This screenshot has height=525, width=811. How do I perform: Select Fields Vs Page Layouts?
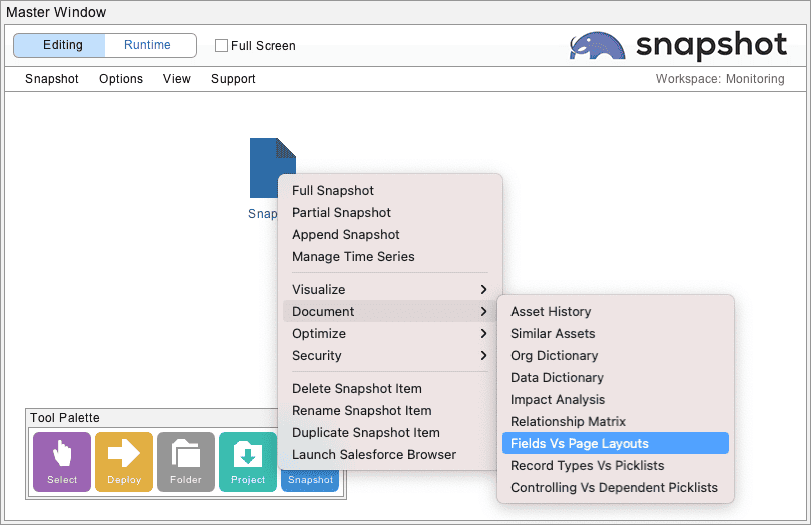615,443
